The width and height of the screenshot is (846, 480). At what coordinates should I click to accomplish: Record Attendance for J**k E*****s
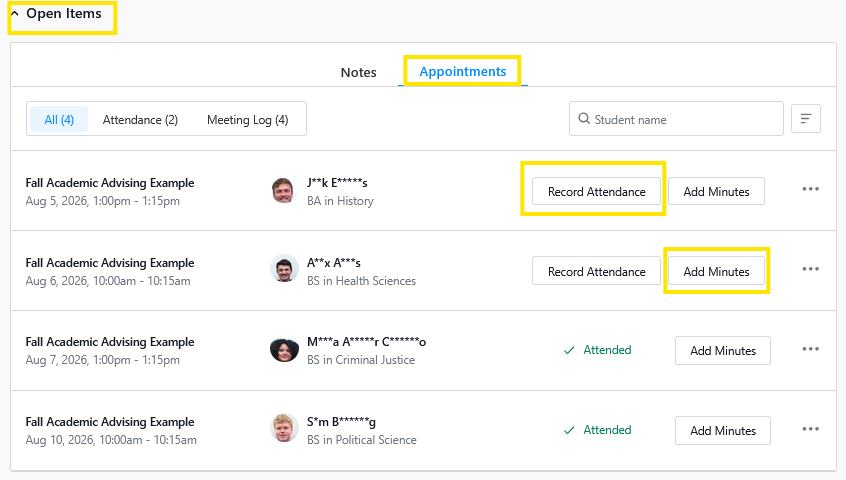(x=596, y=191)
